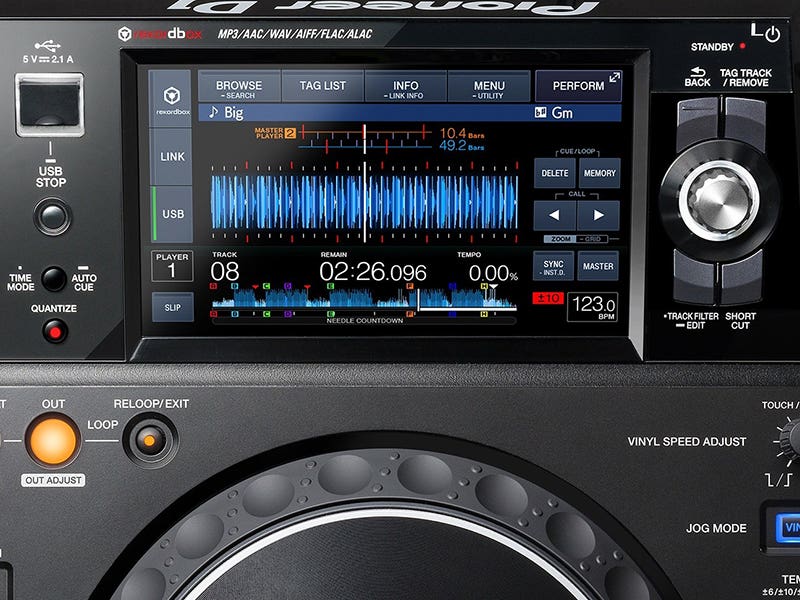Tap the 123.0 BPM readout box
This screenshot has width=800, height=600.
(x=592, y=307)
